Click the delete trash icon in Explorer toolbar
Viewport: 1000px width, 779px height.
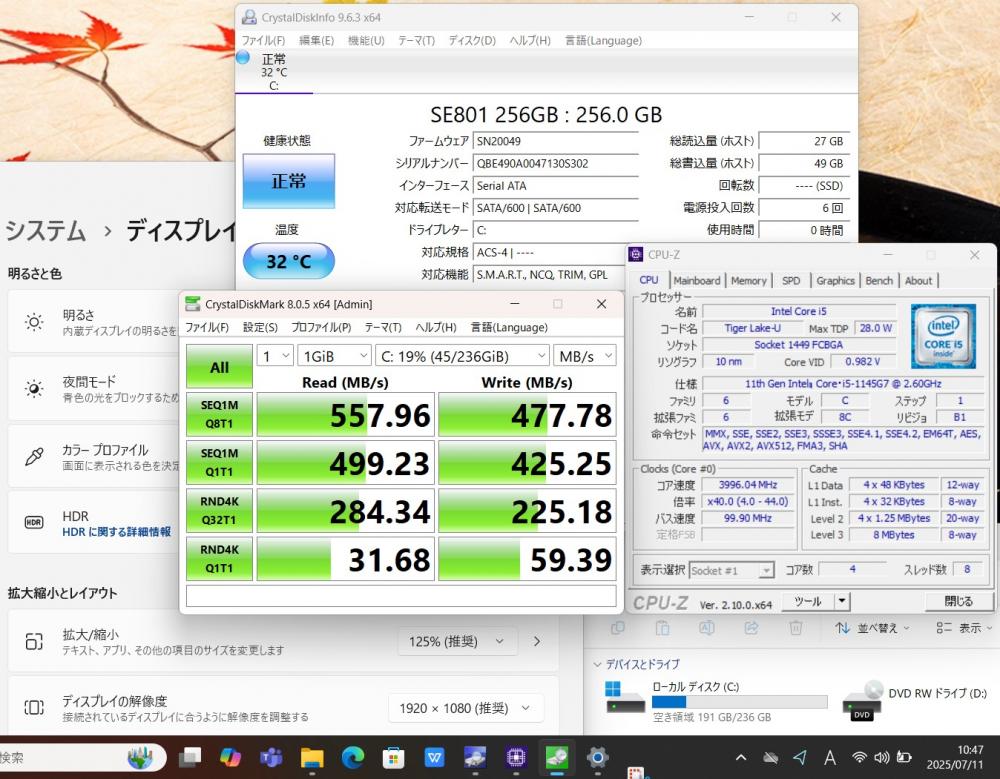tap(795, 628)
